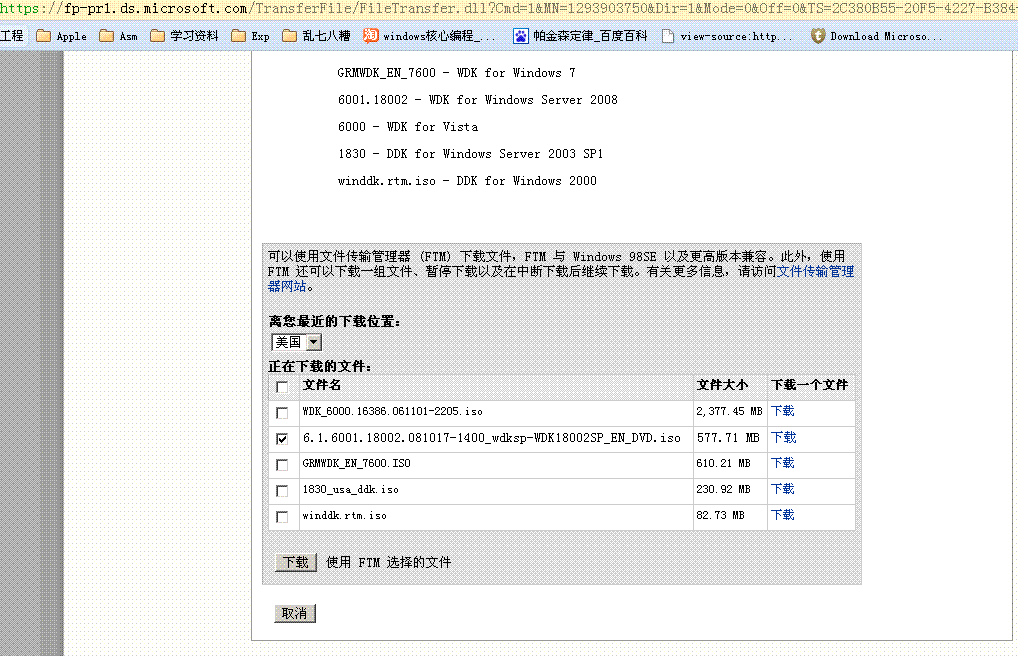
Task: Click the 离您最近的下载位置 label
Action: 334,322
